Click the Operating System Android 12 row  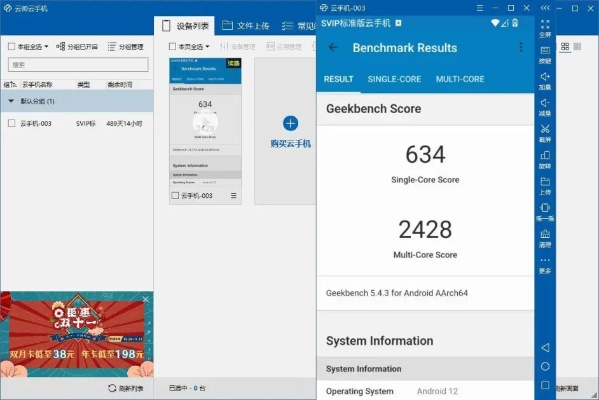(x=425, y=391)
